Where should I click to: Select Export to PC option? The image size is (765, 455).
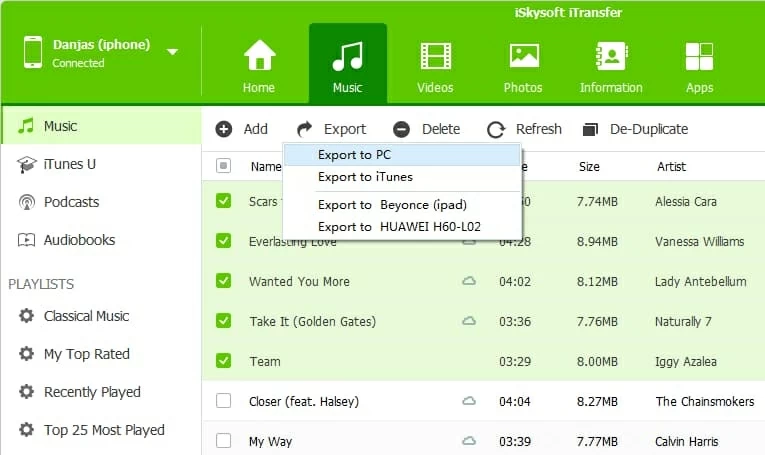pyautogui.click(x=354, y=155)
